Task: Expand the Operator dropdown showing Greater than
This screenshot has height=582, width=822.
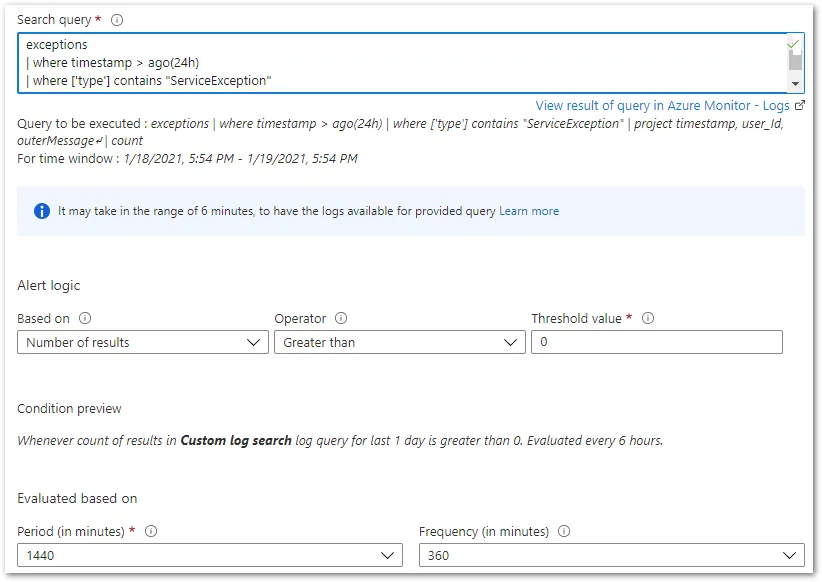Action: click(399, 343)
